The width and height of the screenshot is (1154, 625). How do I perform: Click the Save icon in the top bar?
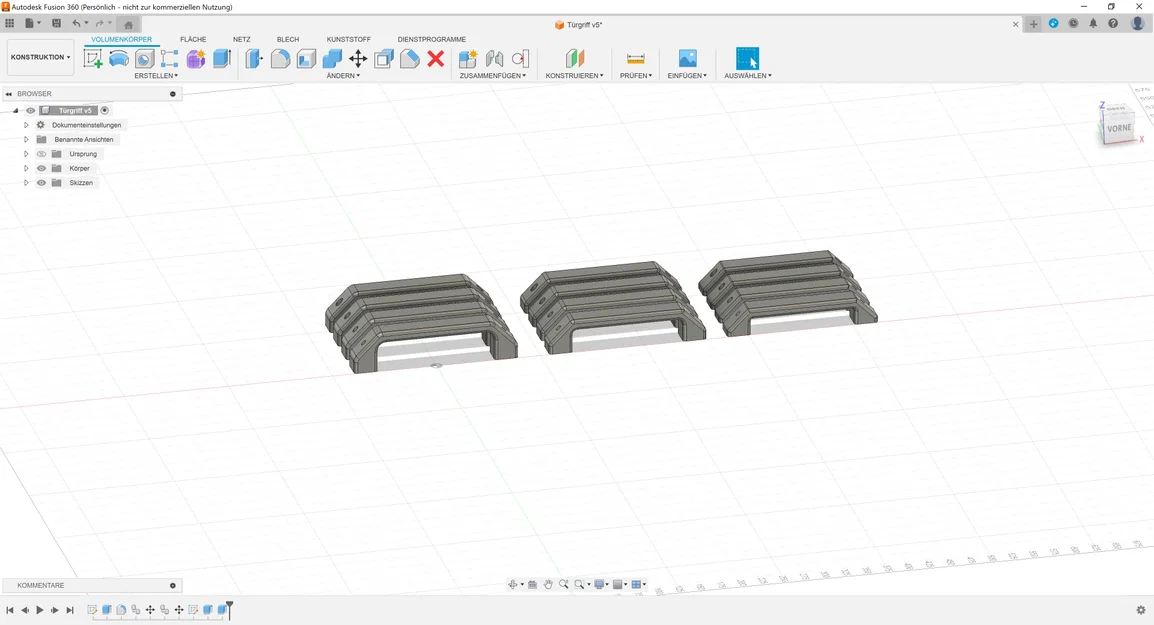[x=56, y=24]
